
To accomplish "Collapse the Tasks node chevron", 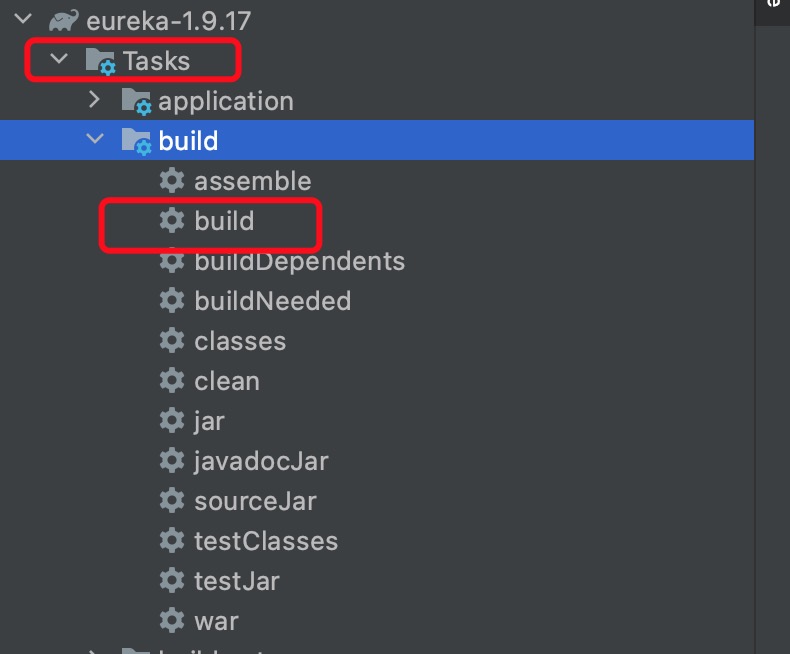I will pyautogui.click(x=59, y=59).
